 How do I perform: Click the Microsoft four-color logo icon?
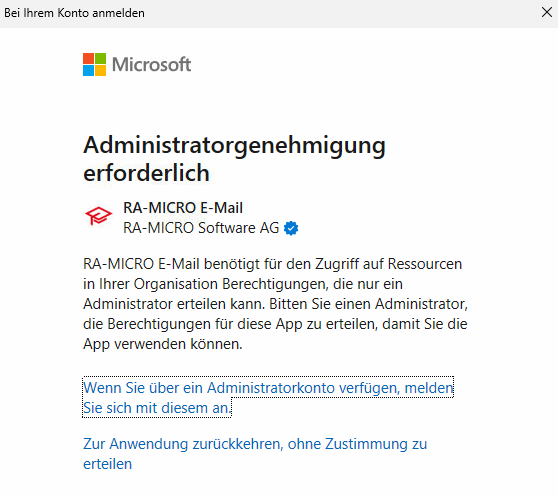coord(94,64)
